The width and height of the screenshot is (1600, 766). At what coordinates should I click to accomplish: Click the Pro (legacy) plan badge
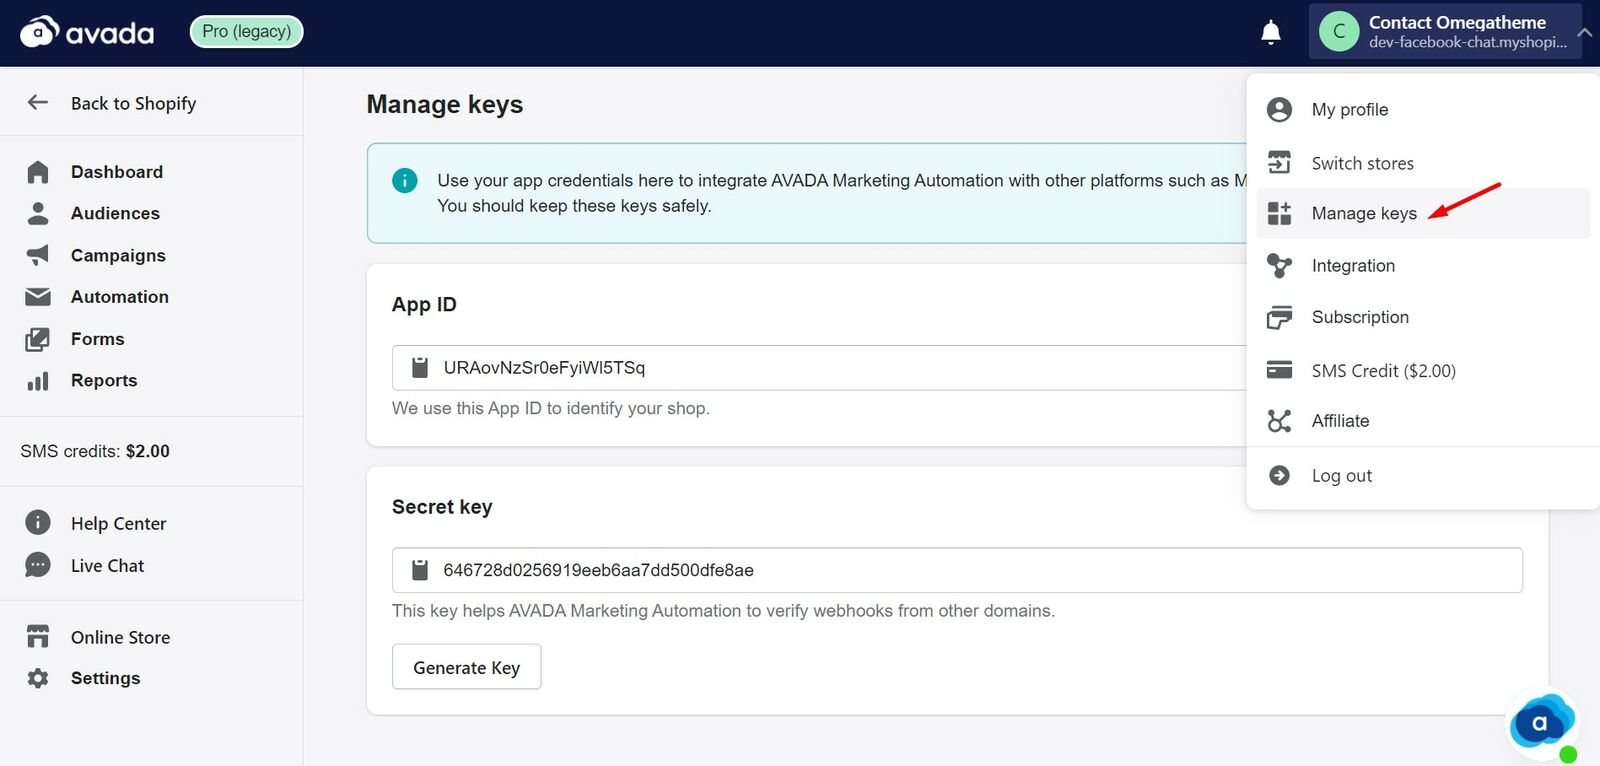[x=246, y=31]
